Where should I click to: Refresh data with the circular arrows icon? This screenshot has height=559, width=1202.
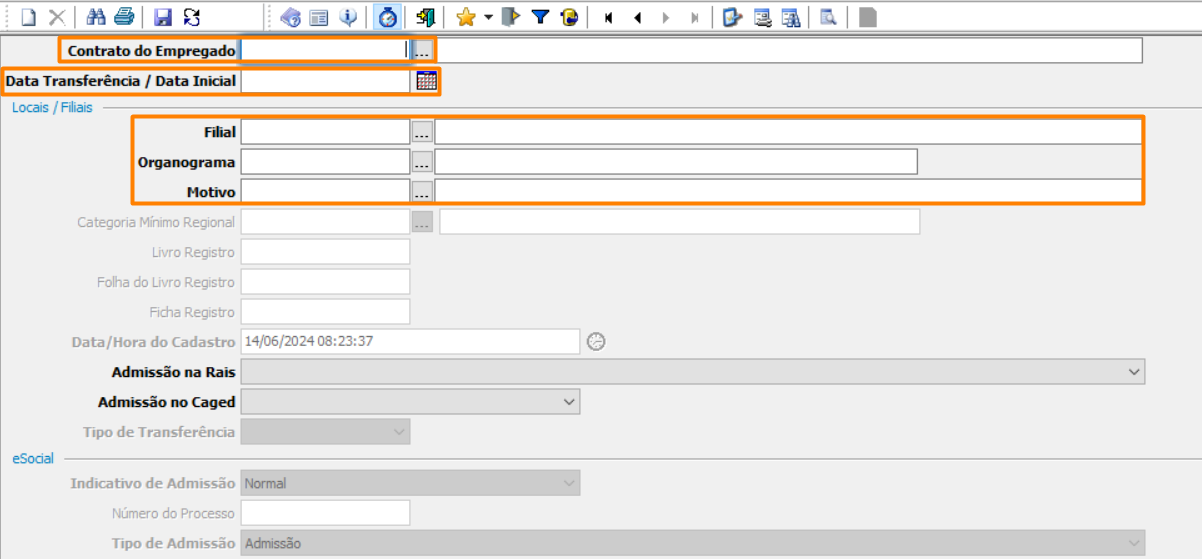(191, 17)
